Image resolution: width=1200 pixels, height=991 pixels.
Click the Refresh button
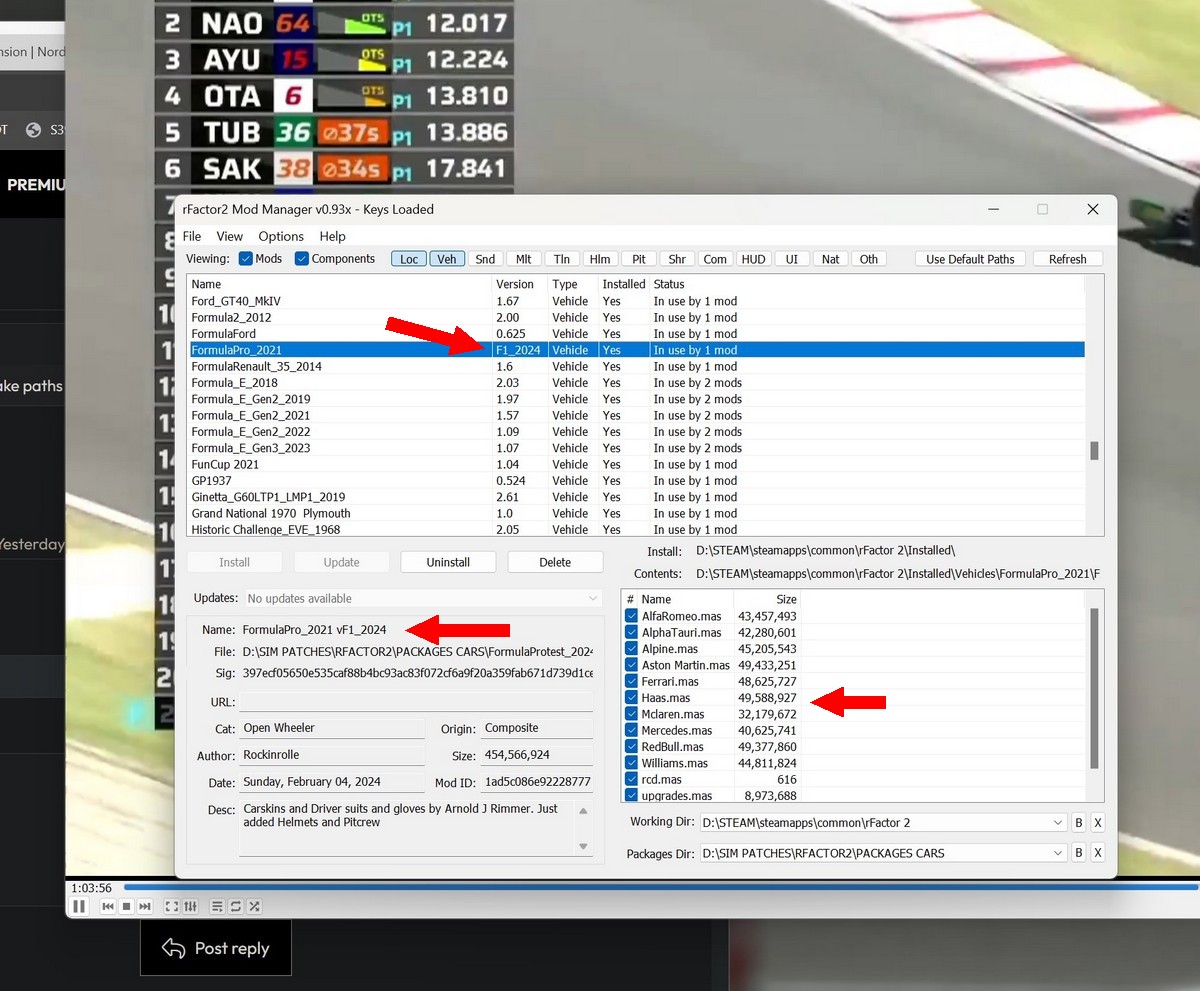[1068, 259]
